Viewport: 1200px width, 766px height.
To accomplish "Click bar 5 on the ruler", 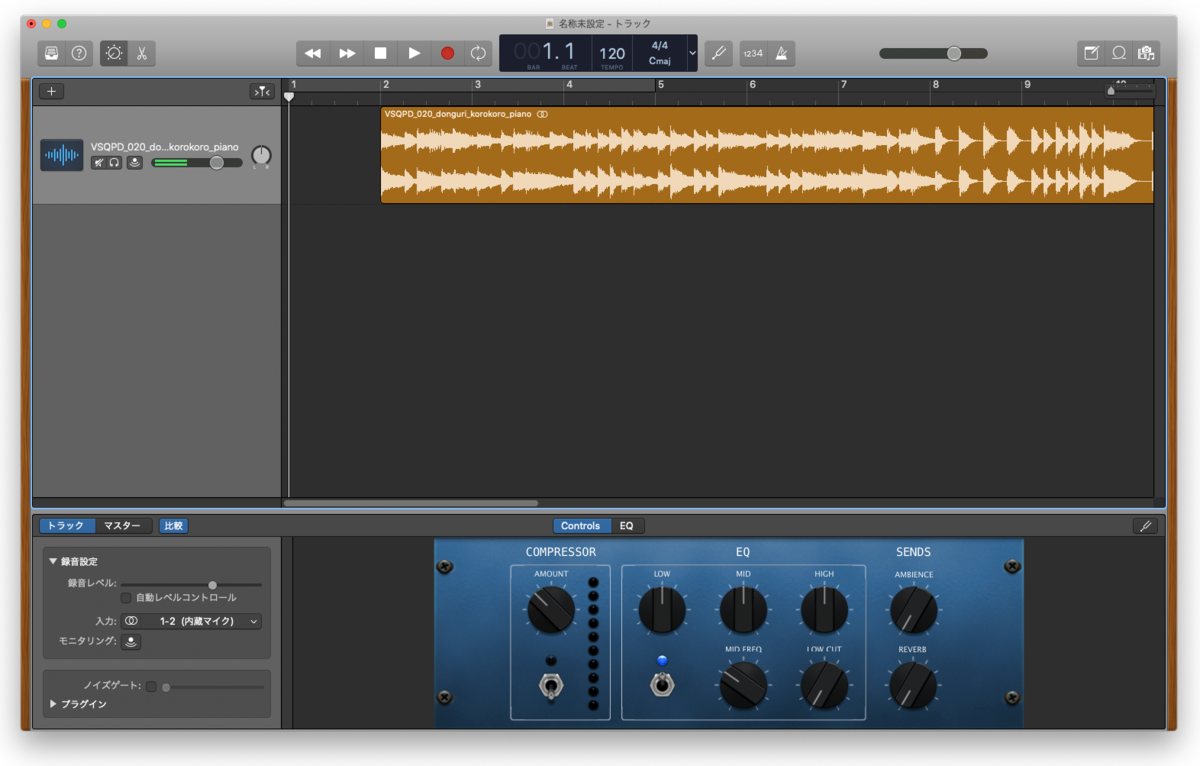I will [x=661, y=85].
